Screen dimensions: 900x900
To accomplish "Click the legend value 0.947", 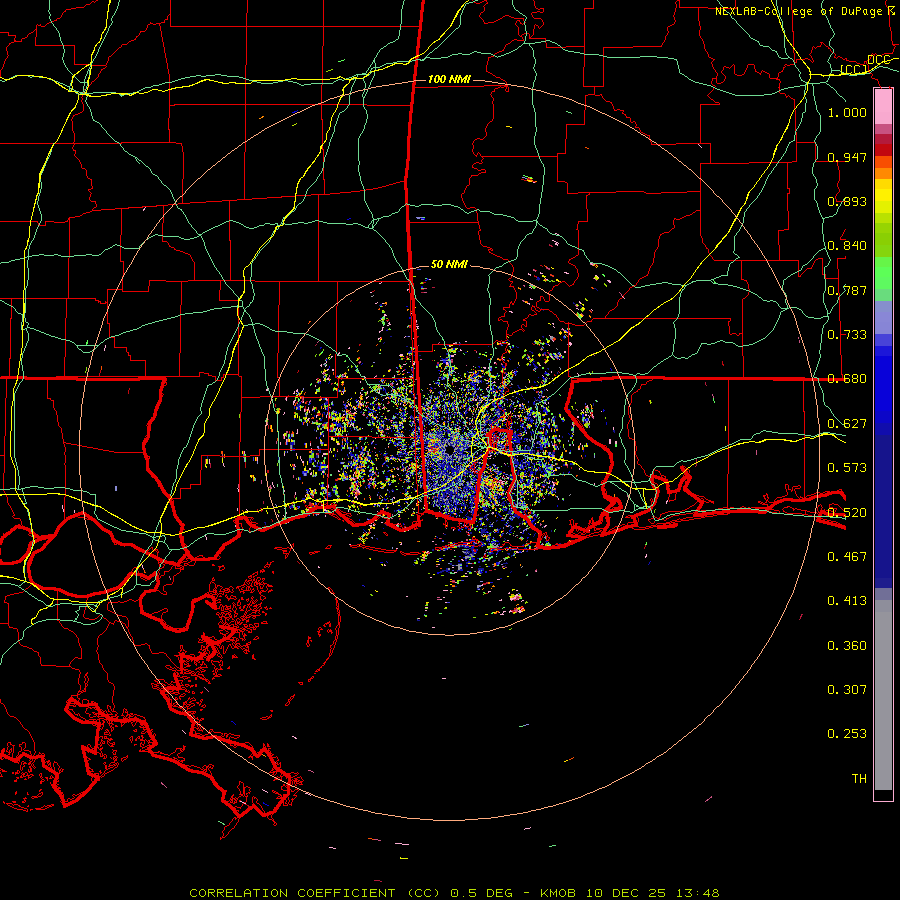I will [847, 157].
